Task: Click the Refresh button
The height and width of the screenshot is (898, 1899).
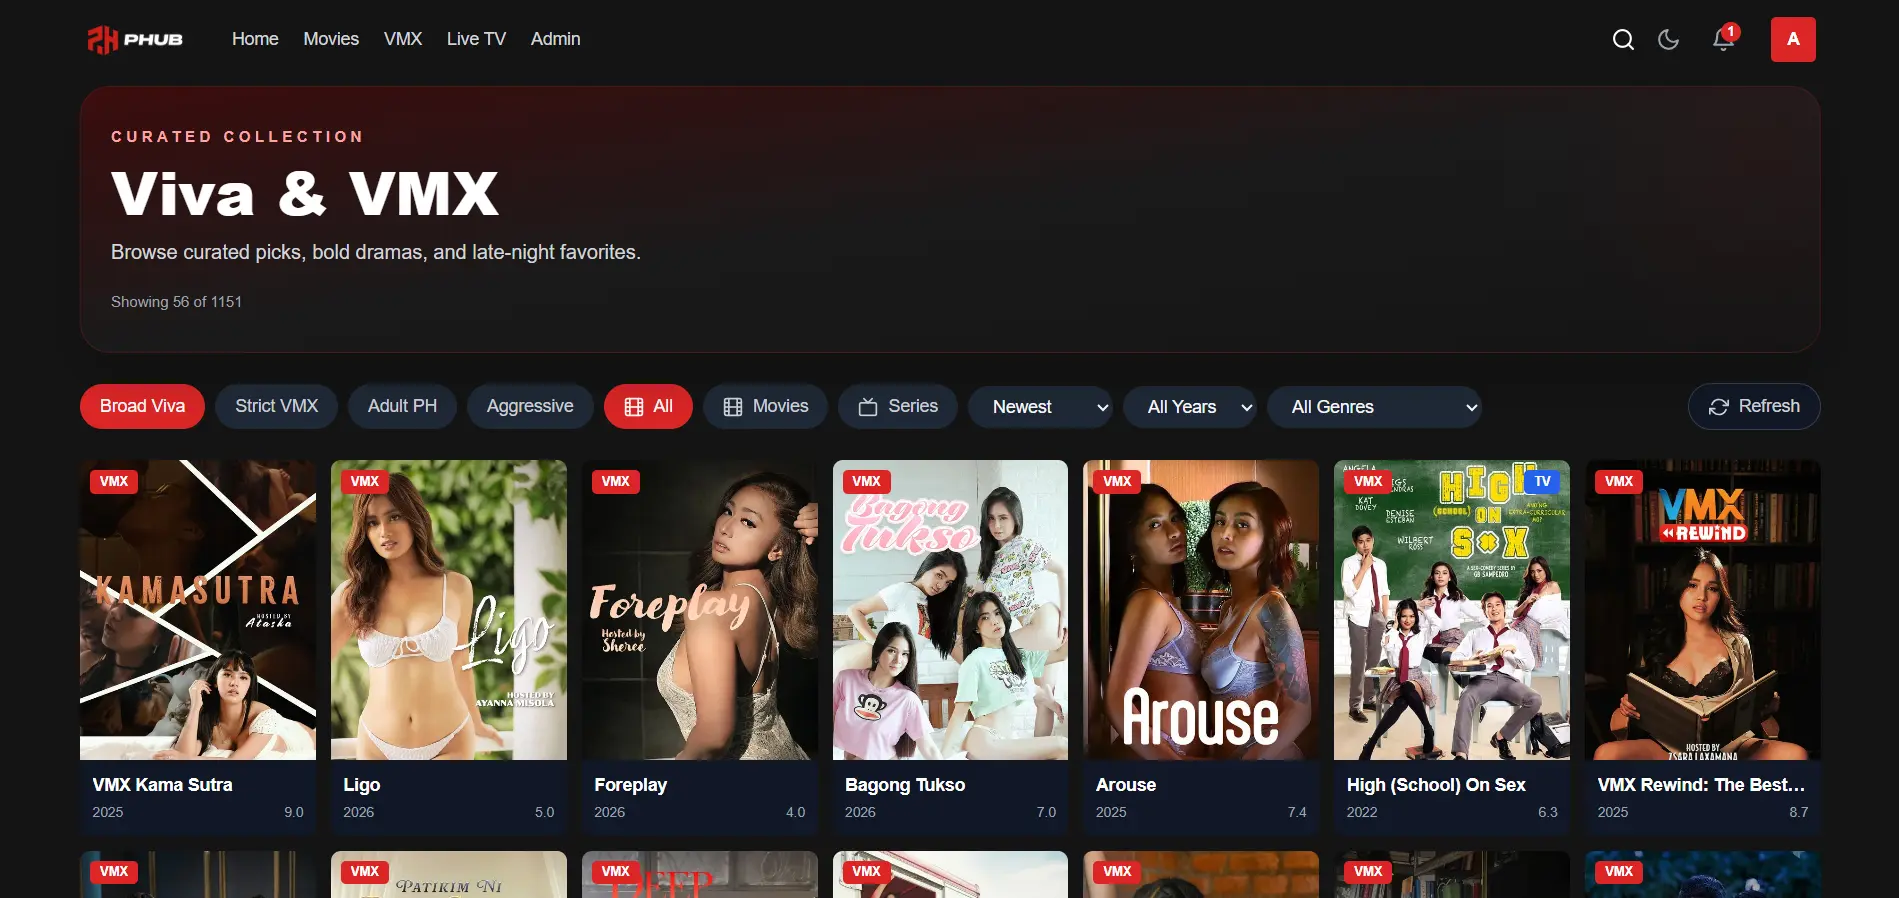Action: click(x=1754, y=406)
